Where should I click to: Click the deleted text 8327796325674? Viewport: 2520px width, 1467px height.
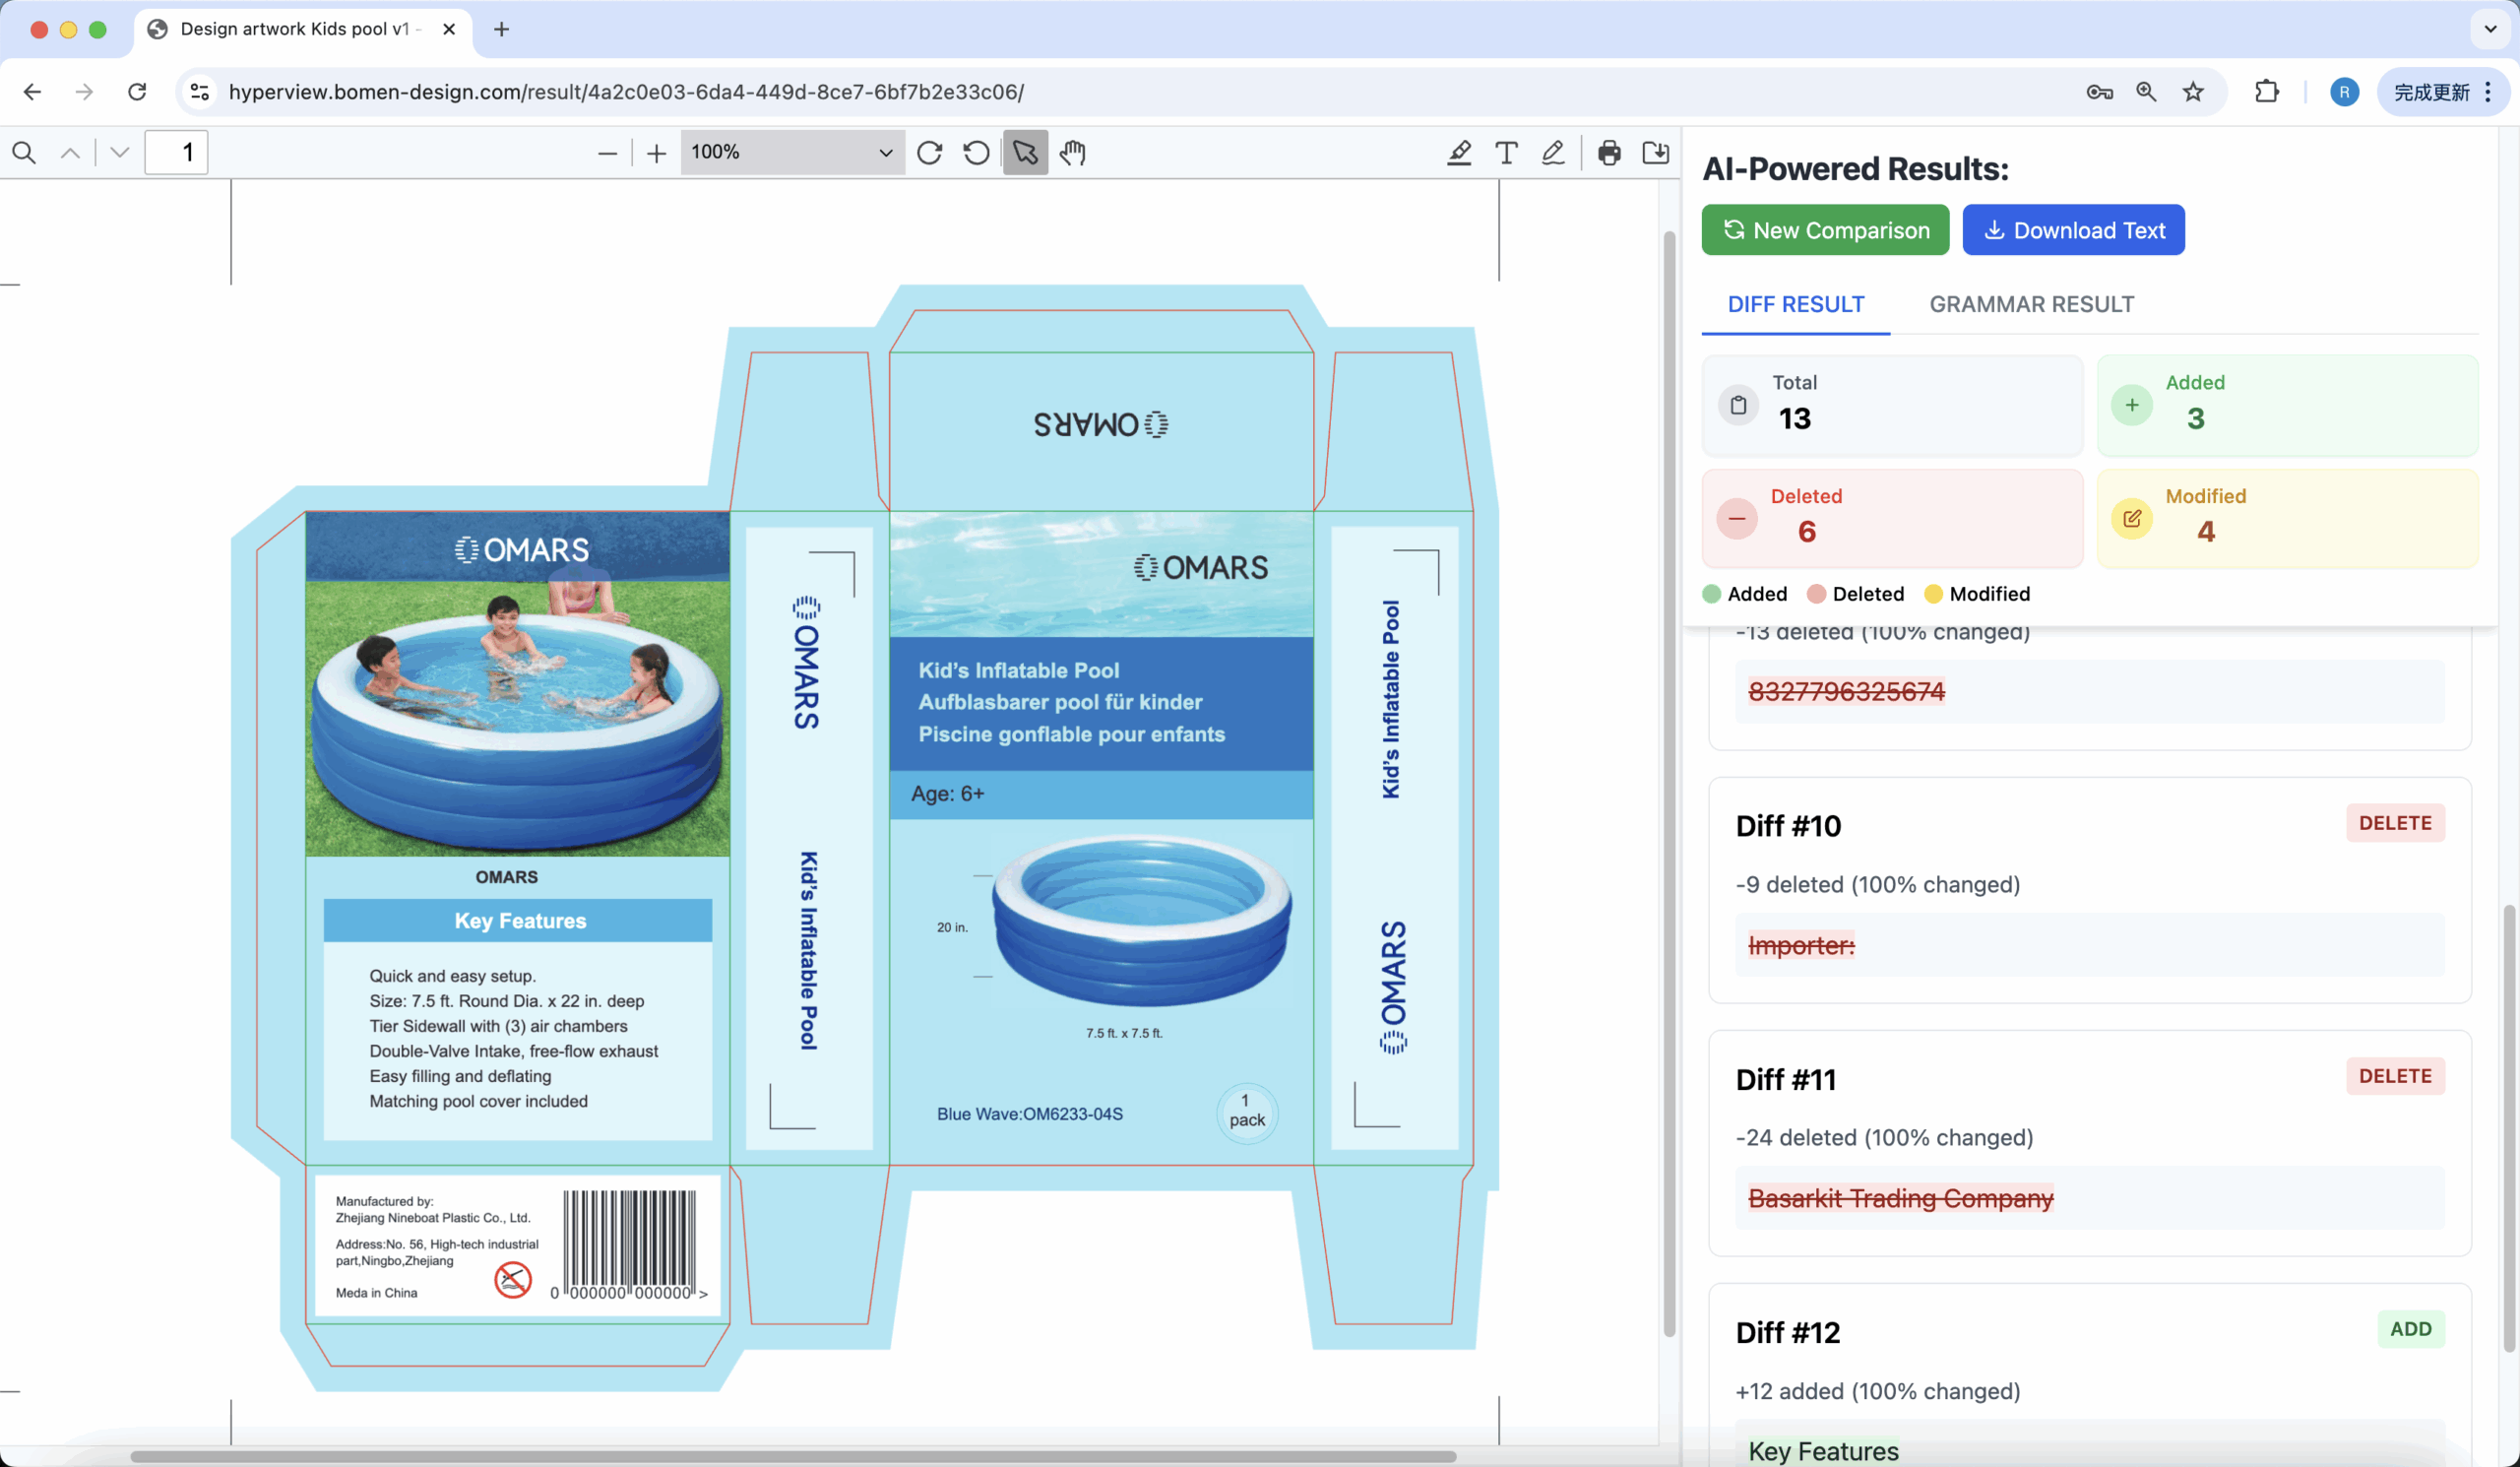pyautogui.click(x=1846, y=692)
